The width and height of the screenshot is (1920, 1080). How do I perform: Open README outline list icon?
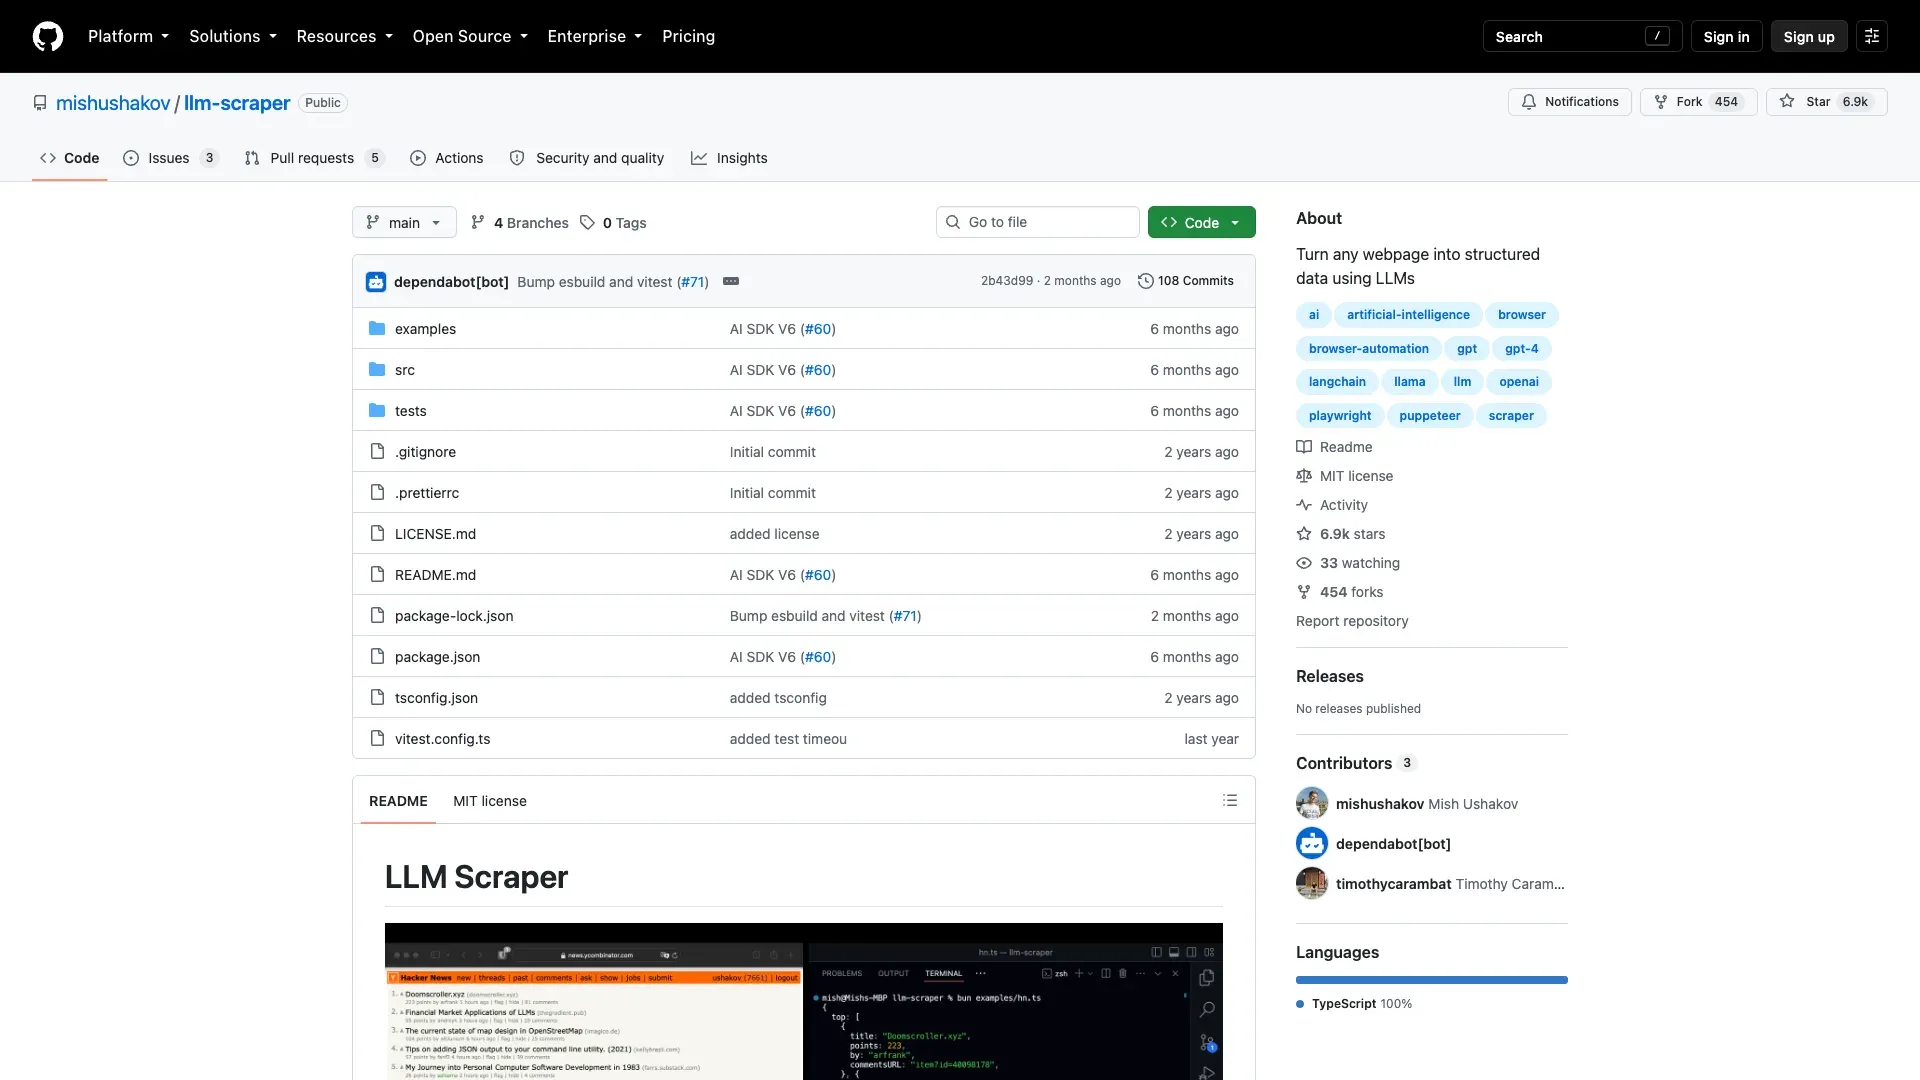(1230, 800)
